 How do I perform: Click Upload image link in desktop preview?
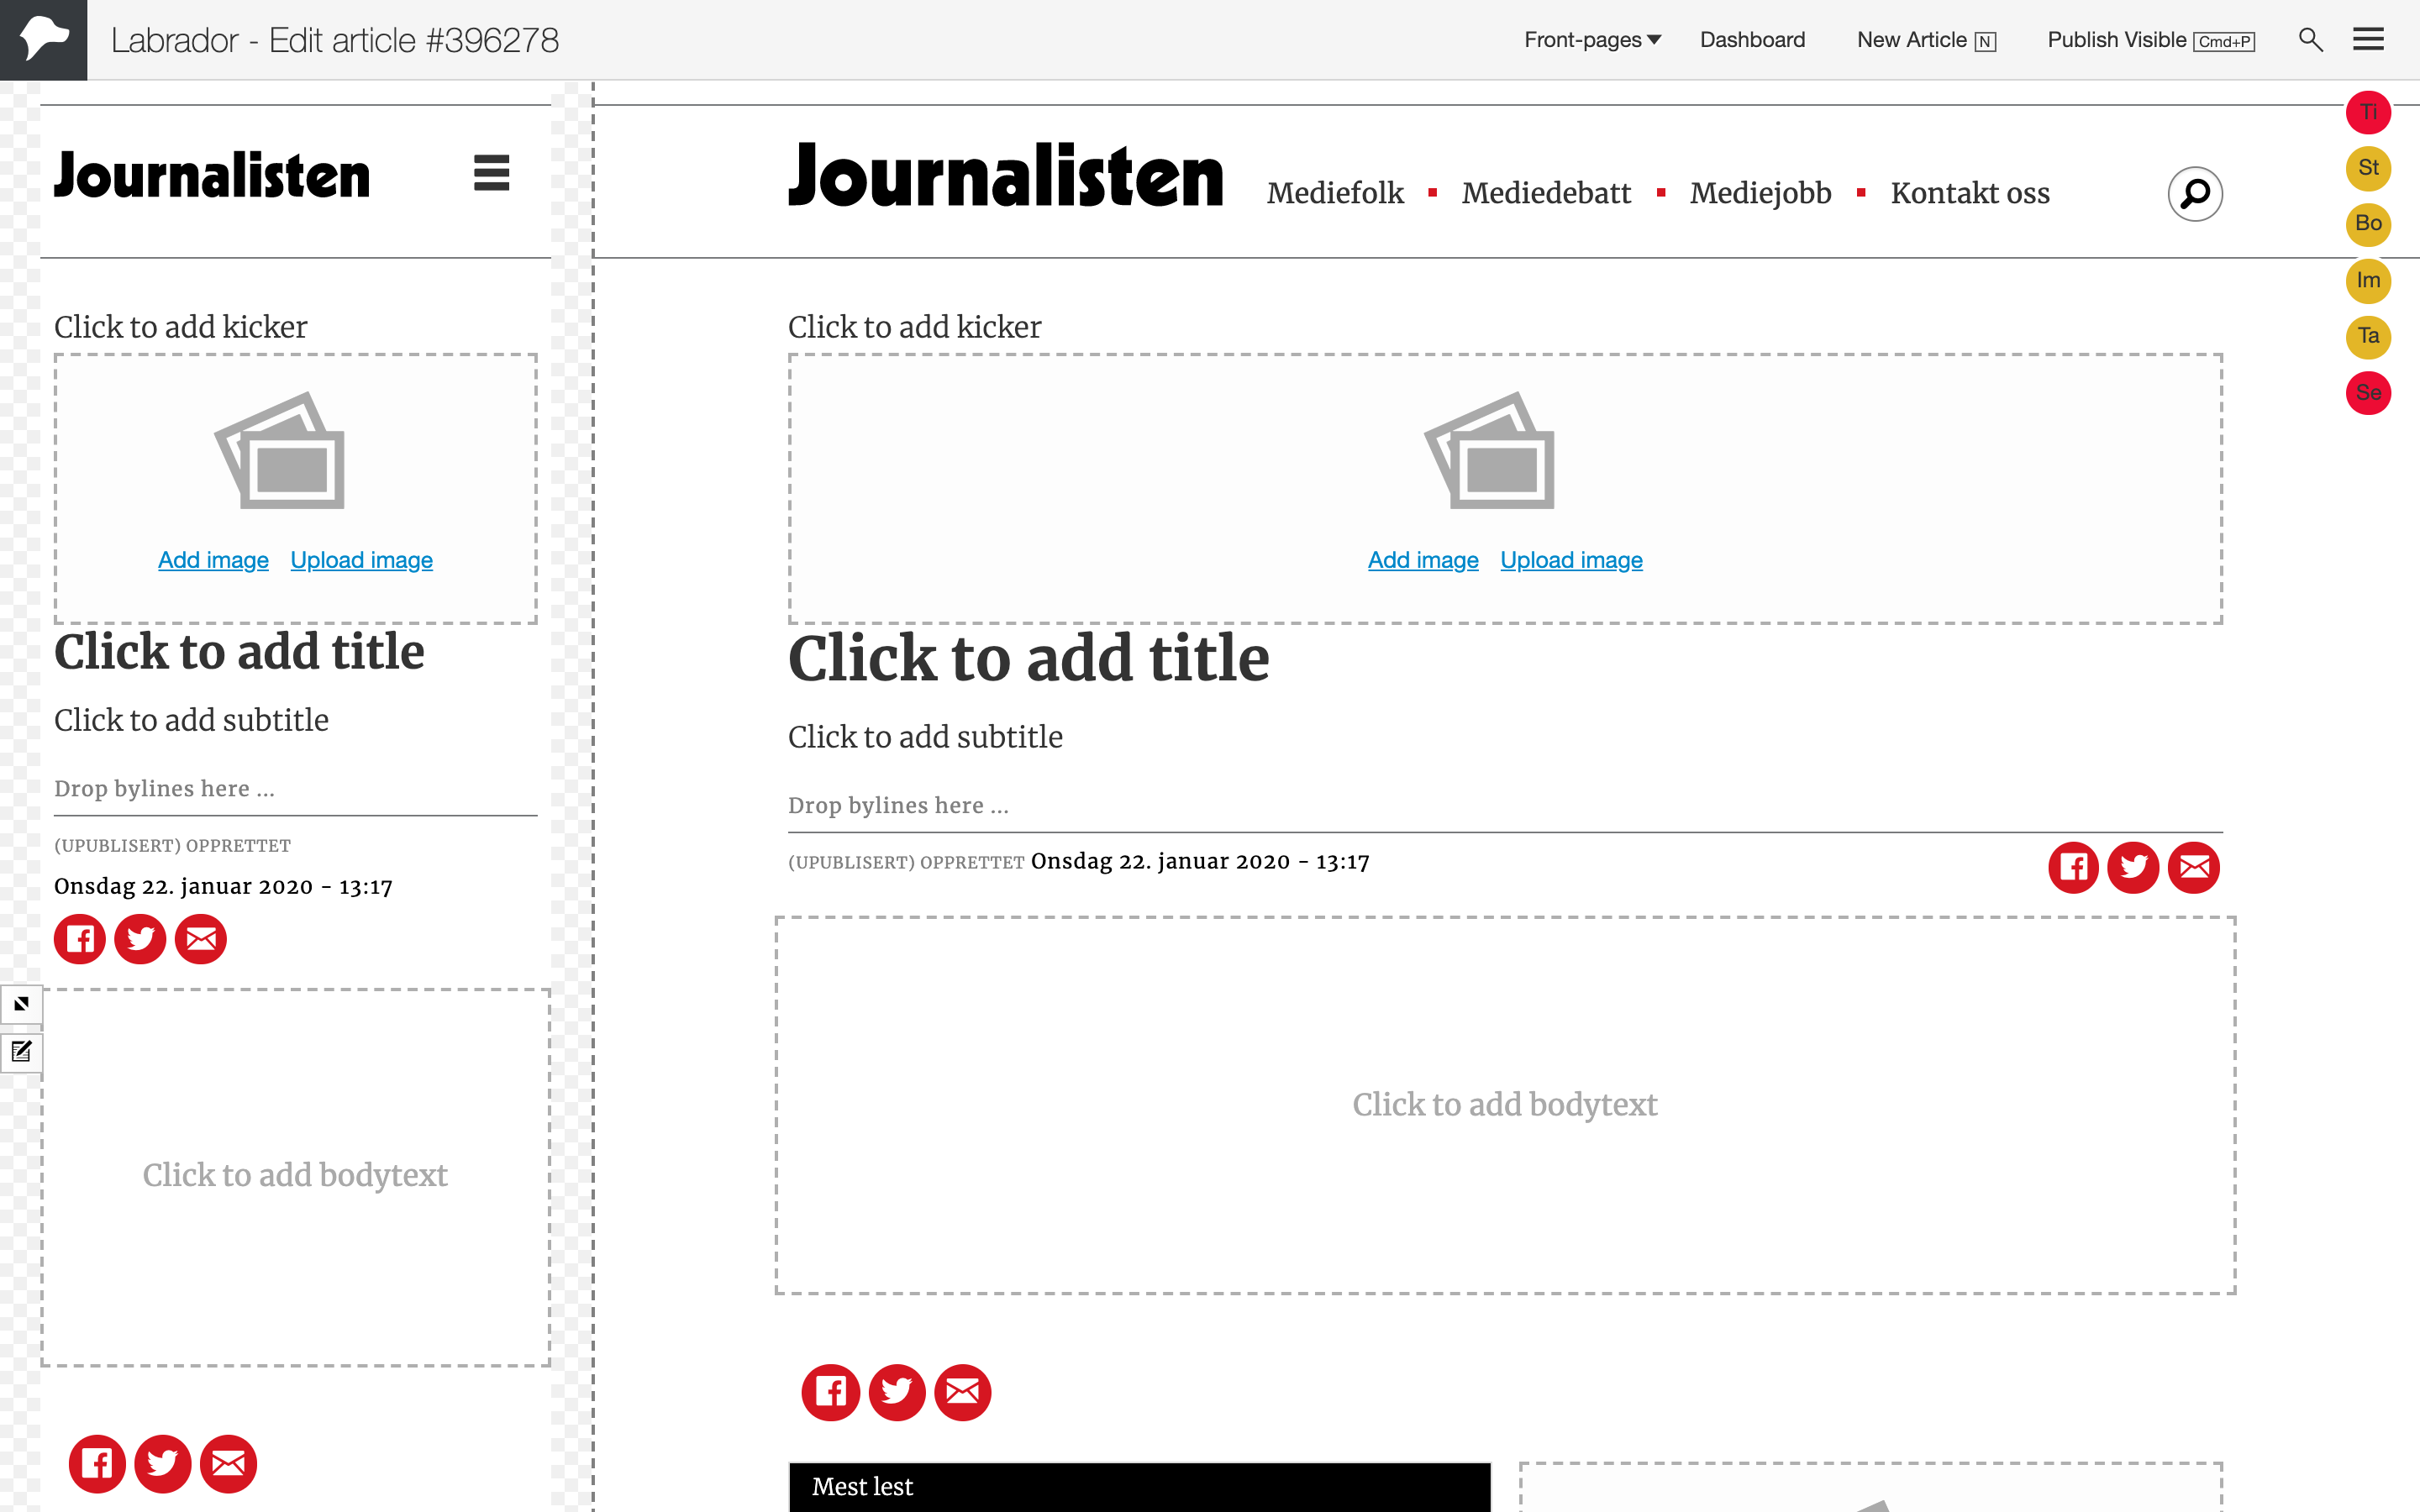(x=1571, y=560)
